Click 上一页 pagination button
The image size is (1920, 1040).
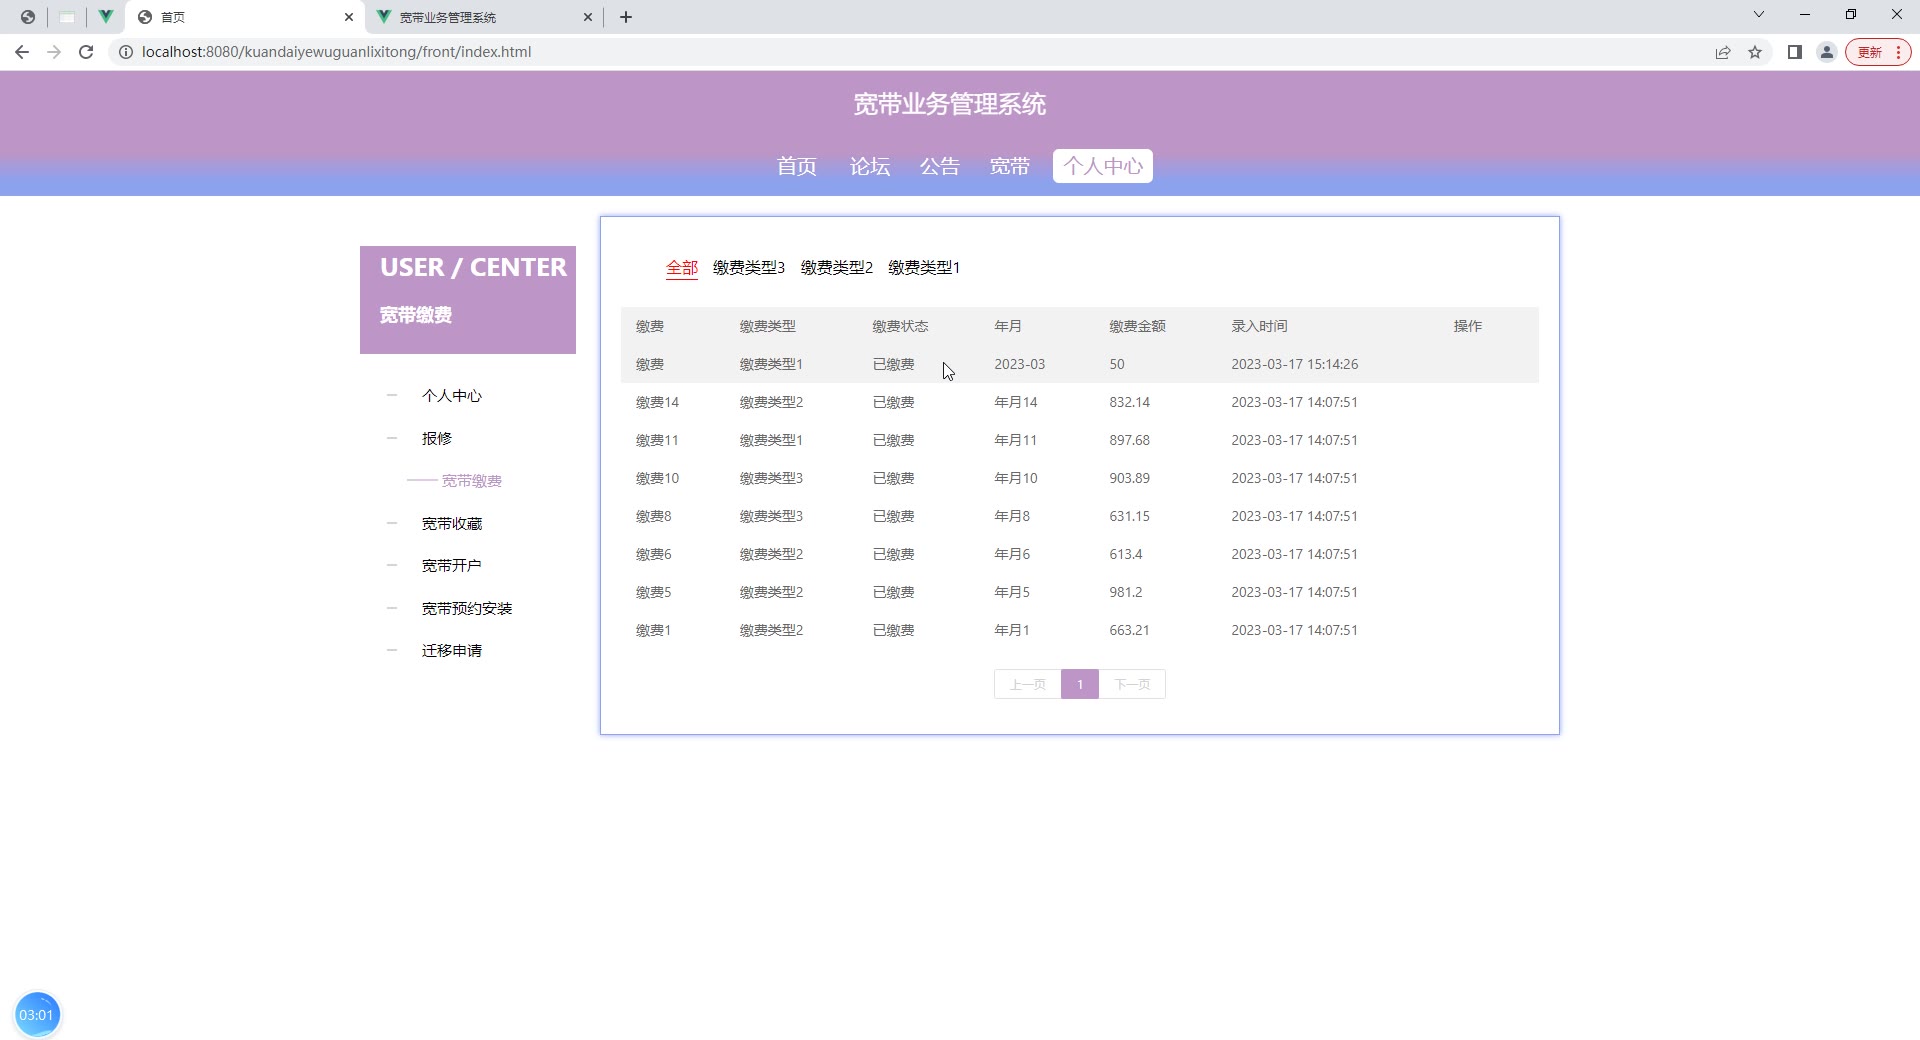1027,684
